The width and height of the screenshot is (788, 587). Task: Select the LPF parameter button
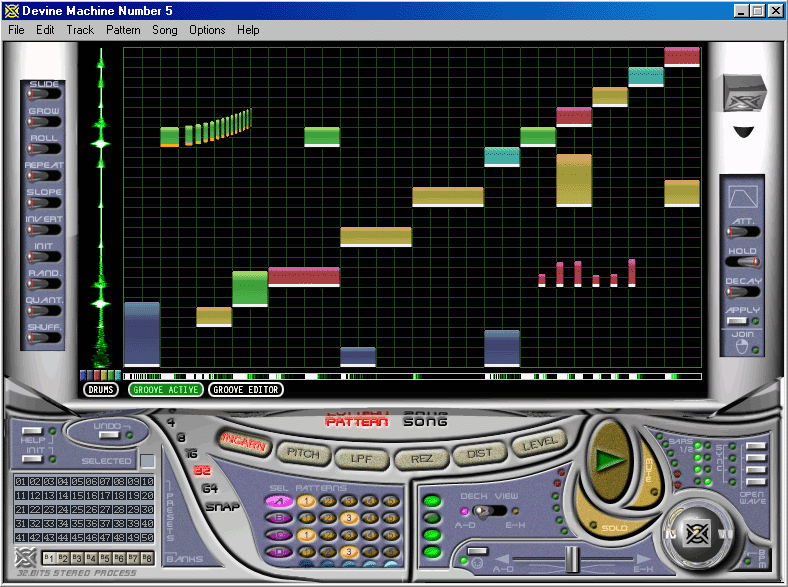pyautogui.click(x=361, y=459)
